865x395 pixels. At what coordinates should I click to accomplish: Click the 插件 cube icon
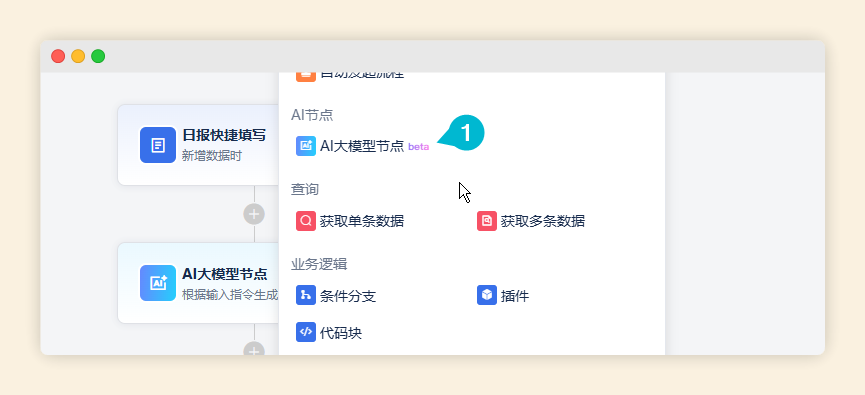pos(487,295)
